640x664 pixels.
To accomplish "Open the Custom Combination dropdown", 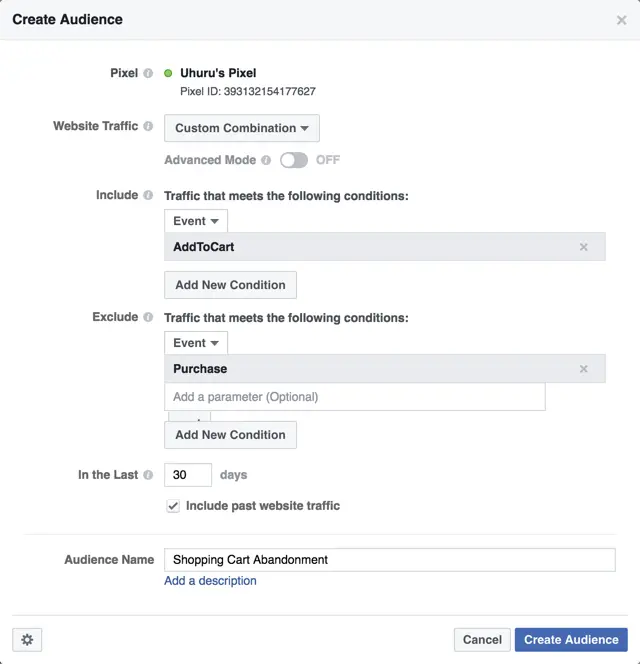I will pyautogui.click(x=242, y=128).
